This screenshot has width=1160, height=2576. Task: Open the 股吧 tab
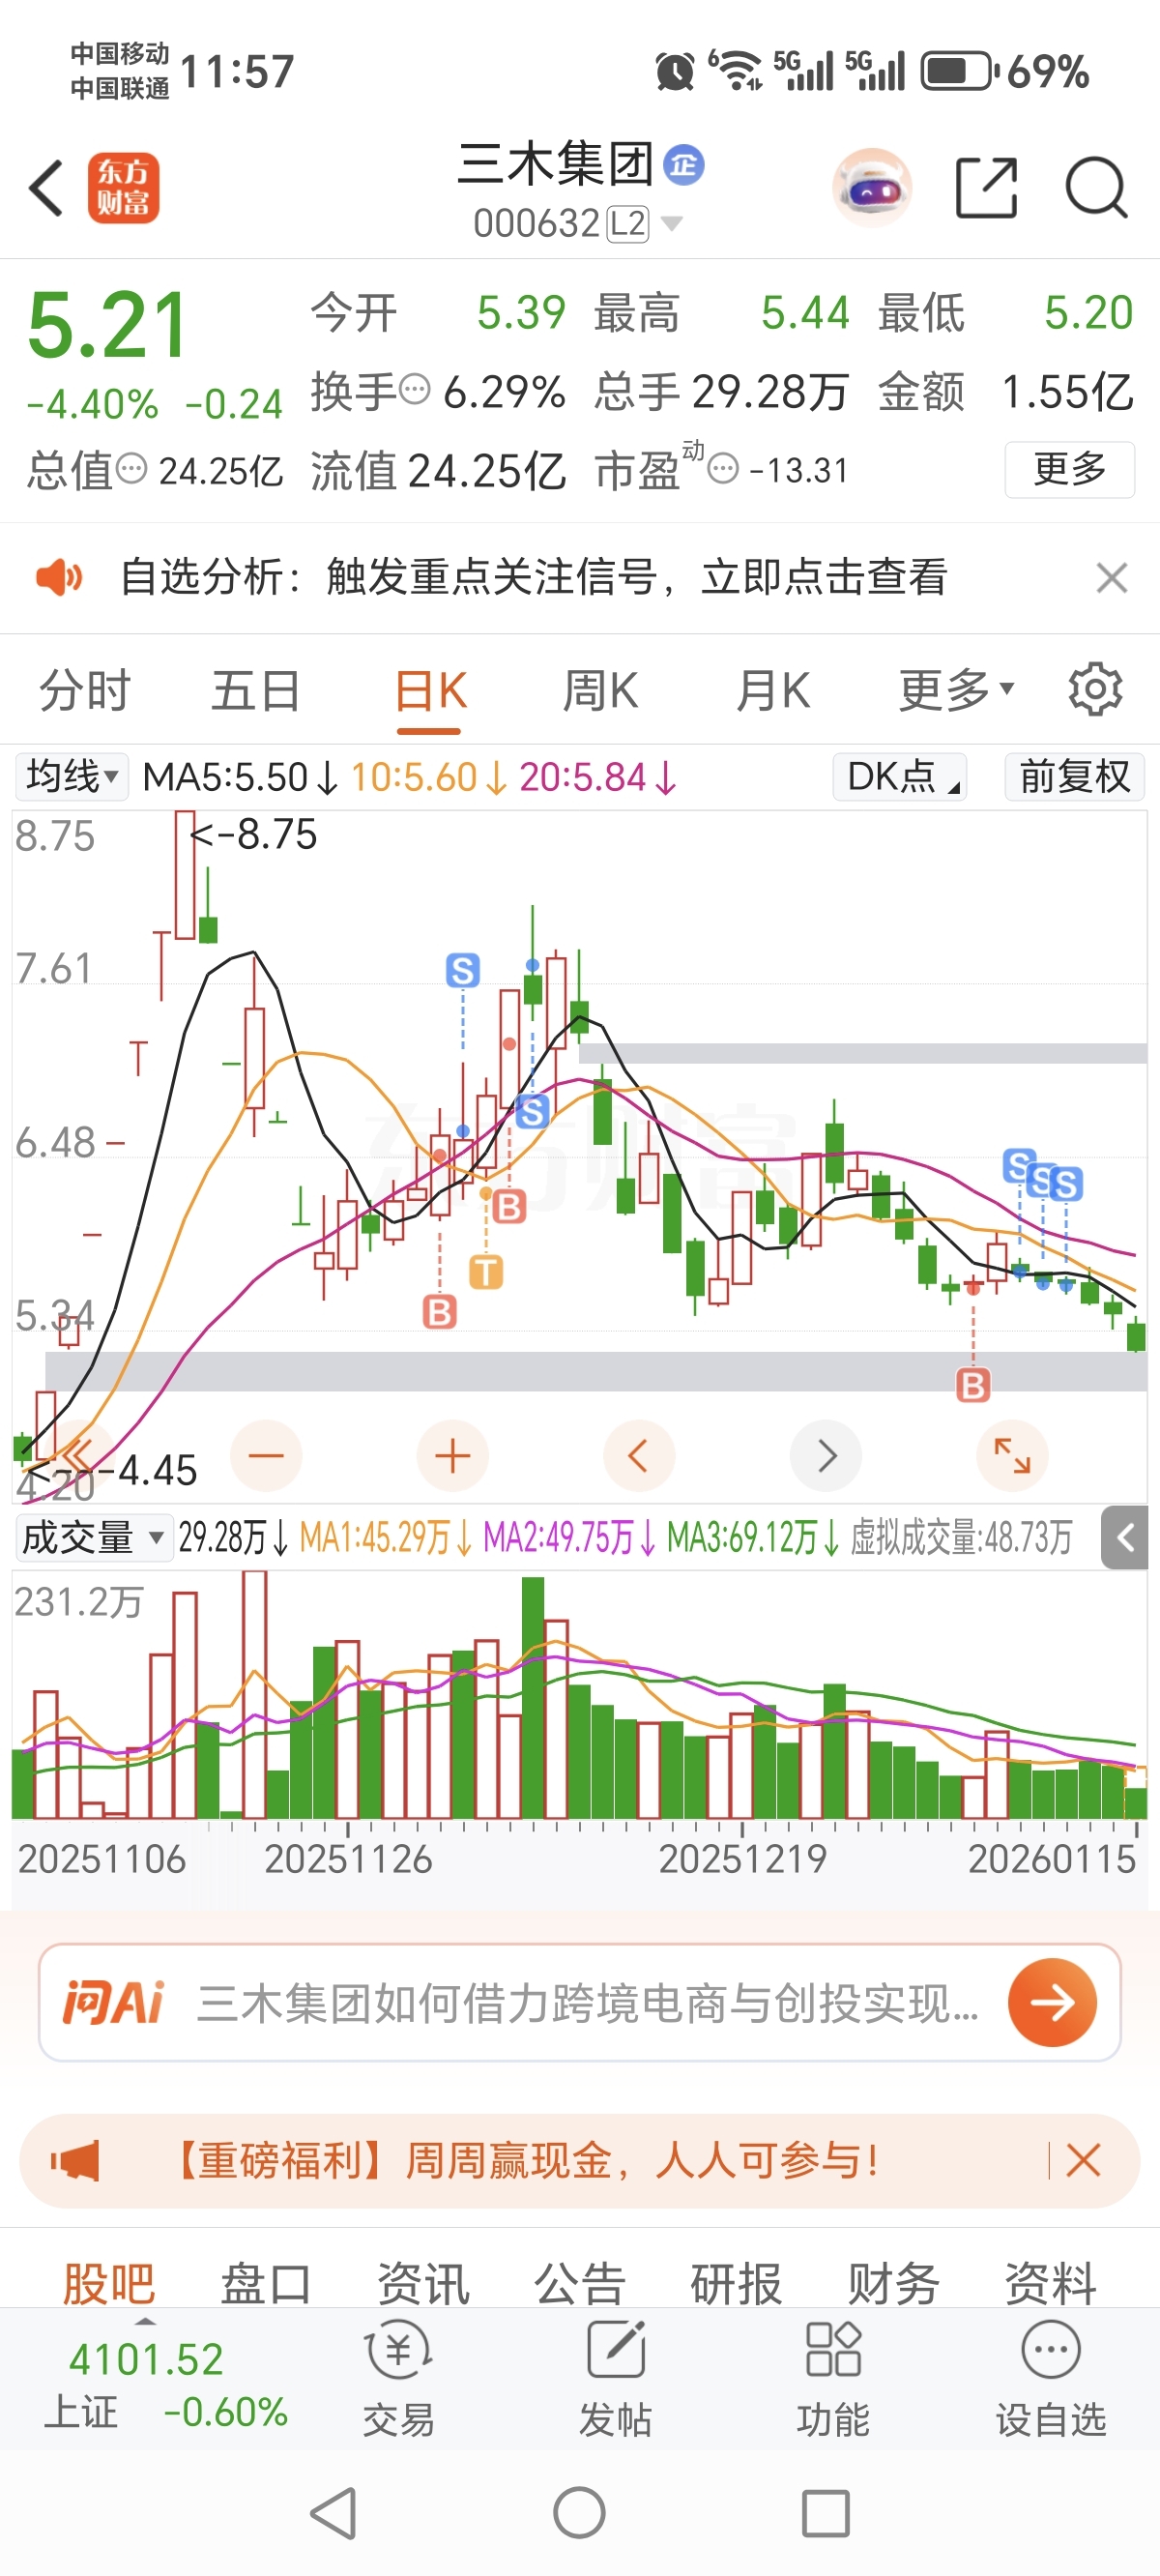(108, 2284)
